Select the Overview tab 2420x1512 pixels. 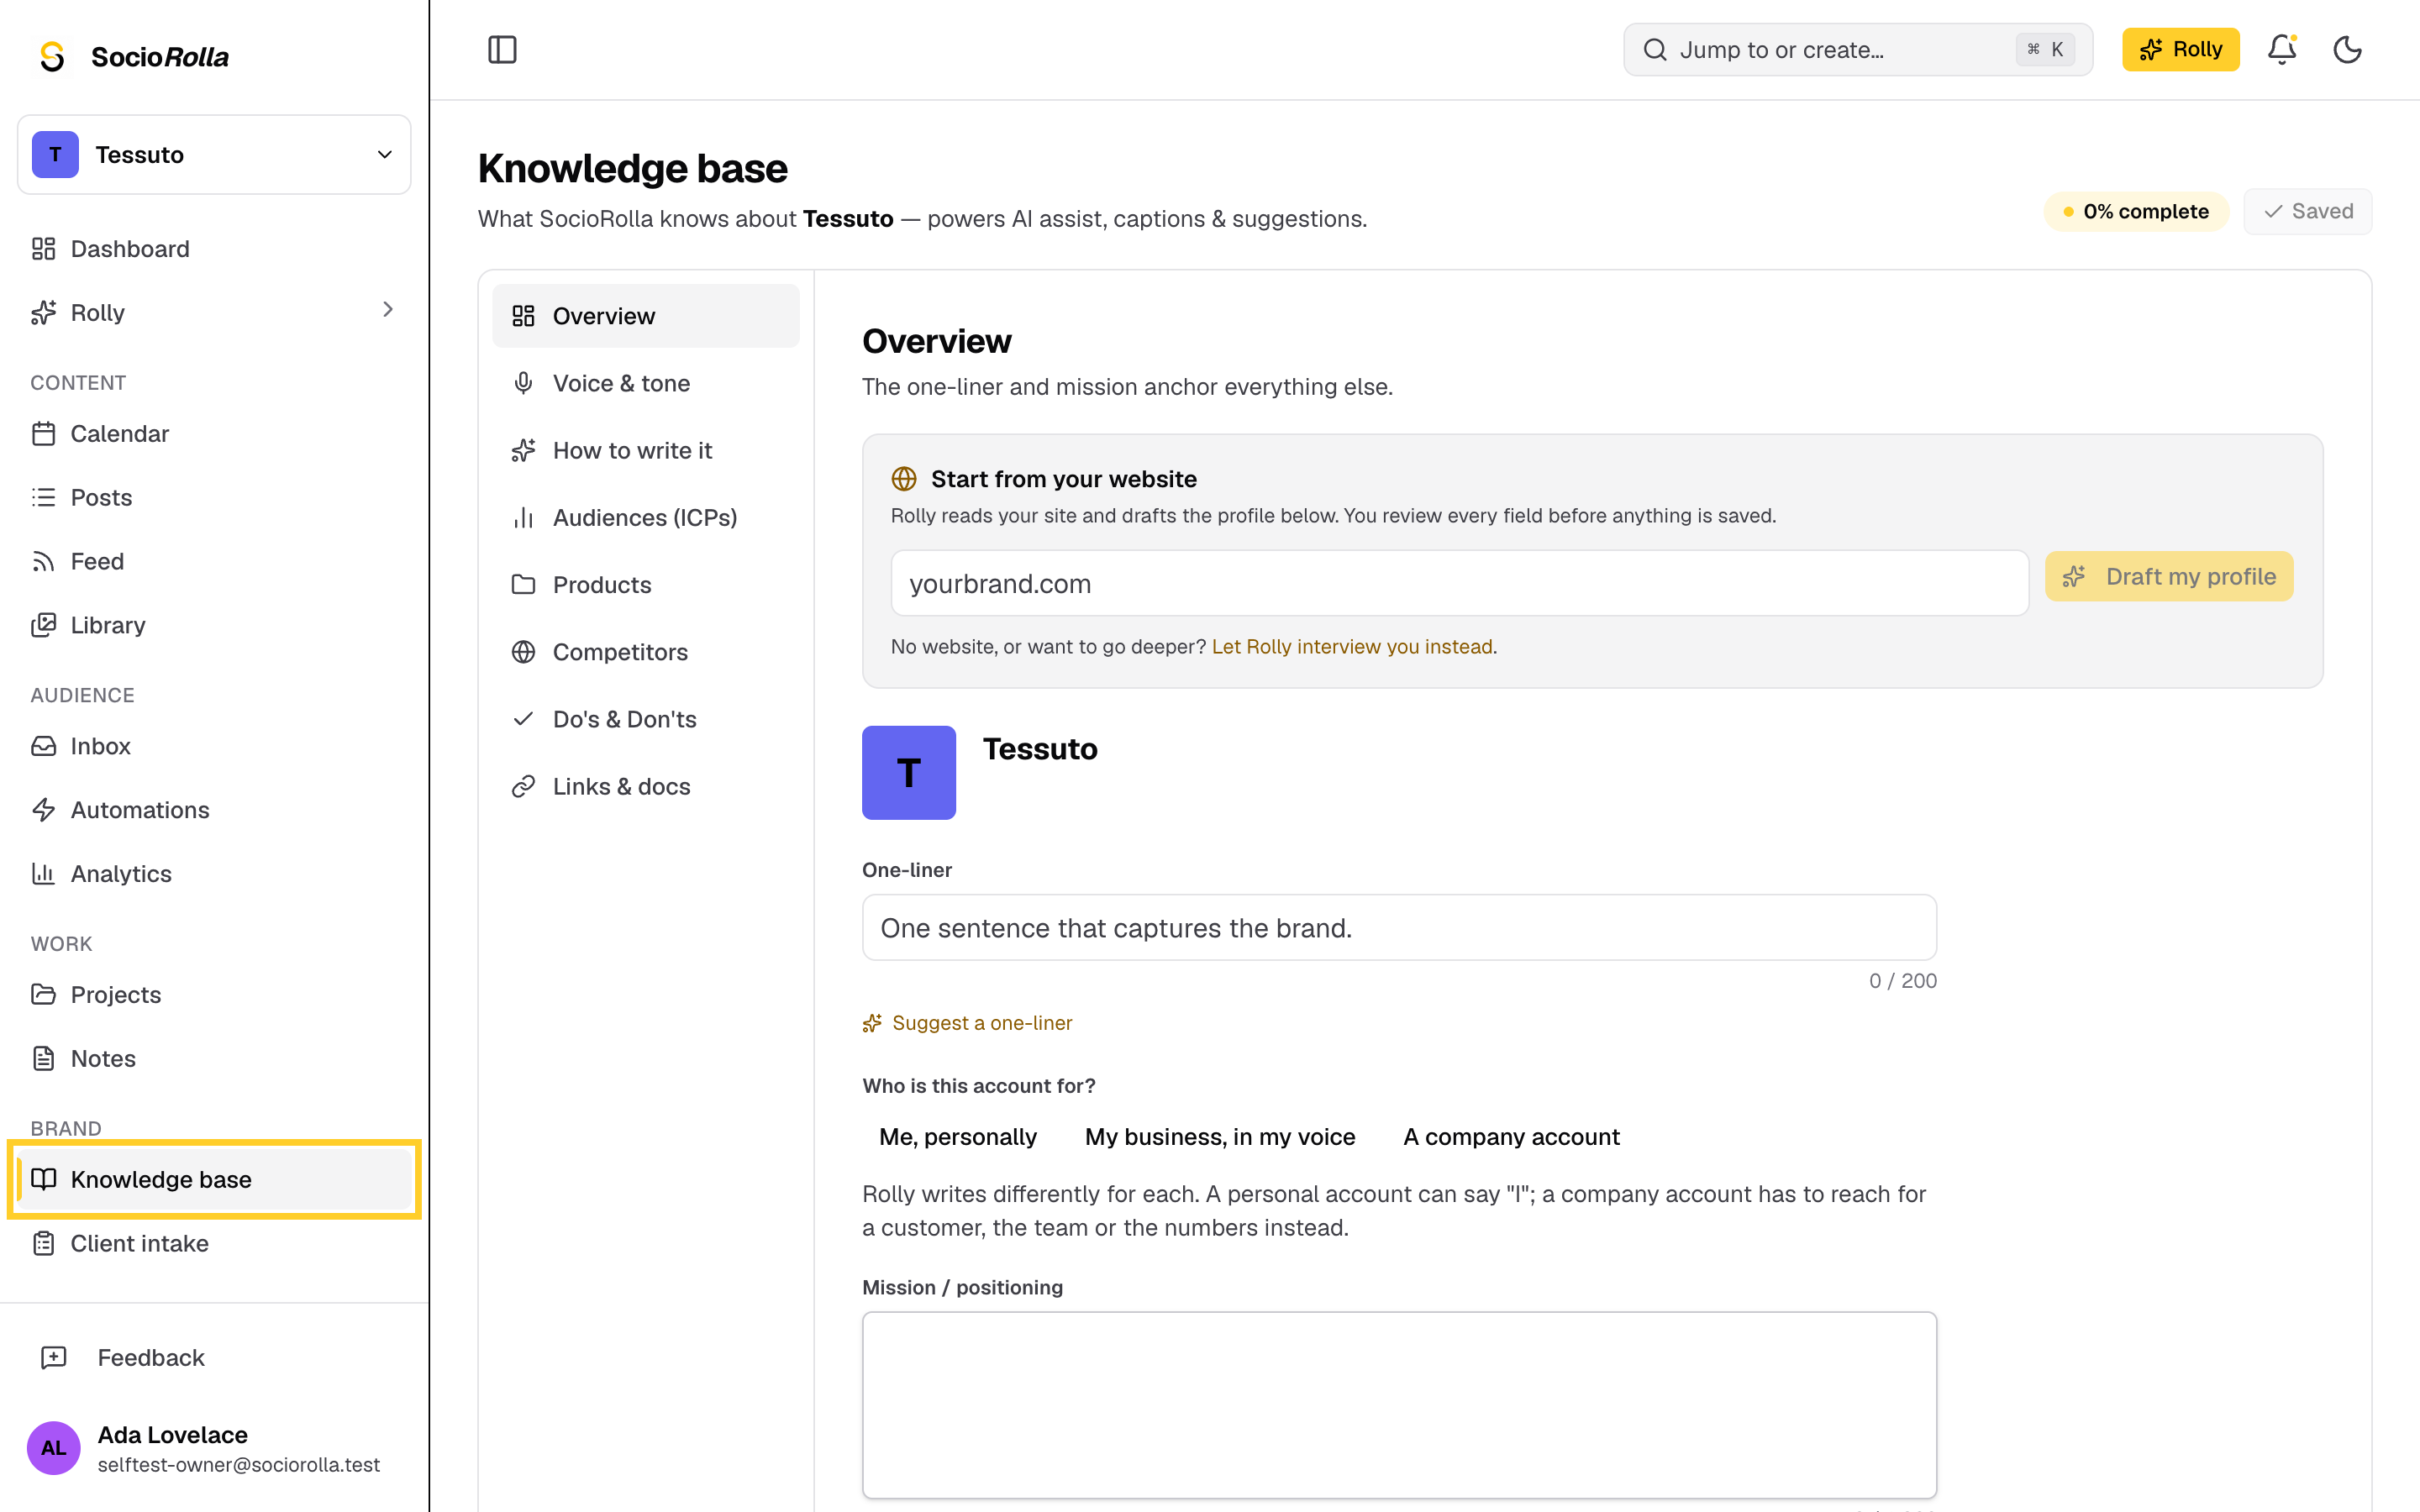coord(645,316)
